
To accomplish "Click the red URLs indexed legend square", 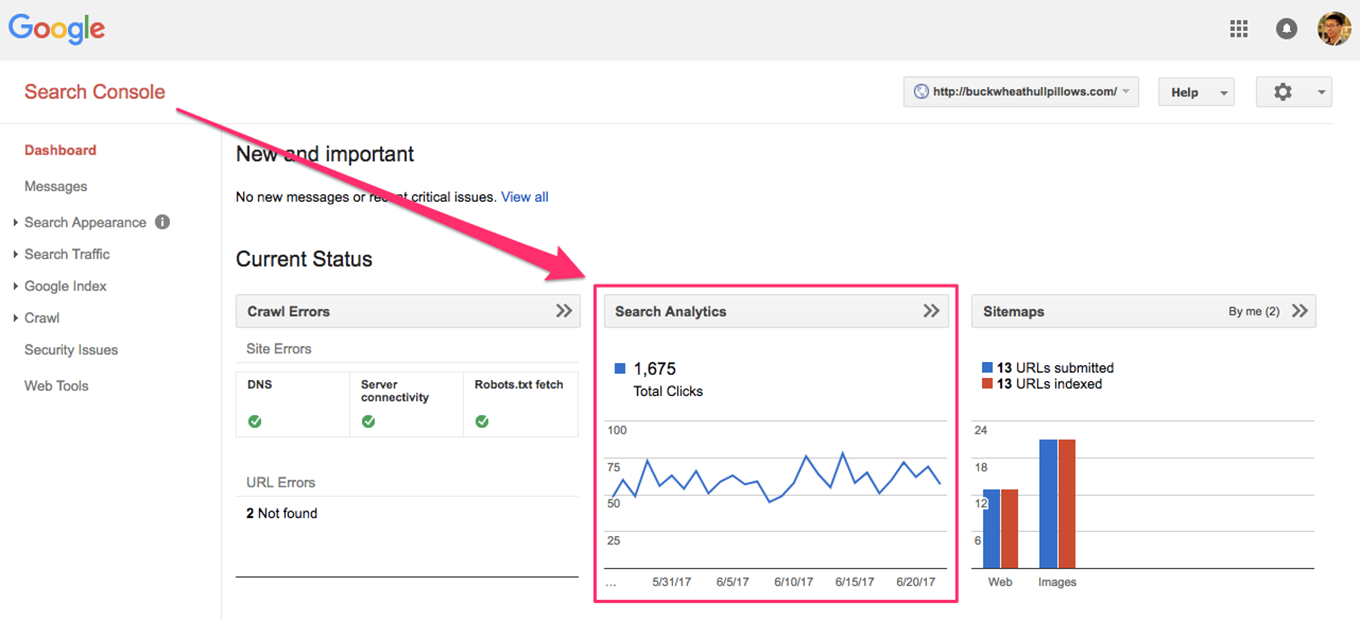I will click(x=988, y=384).
